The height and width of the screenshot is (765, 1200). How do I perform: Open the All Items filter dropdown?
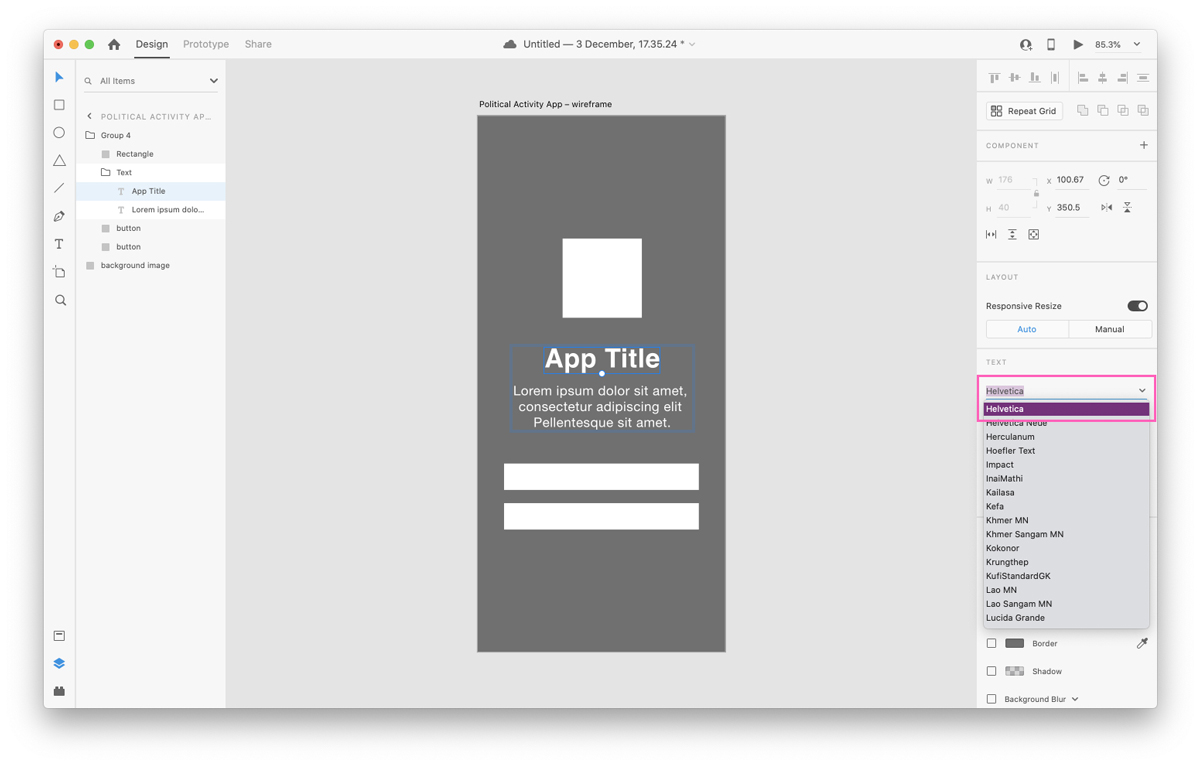[x=214, y=81]
